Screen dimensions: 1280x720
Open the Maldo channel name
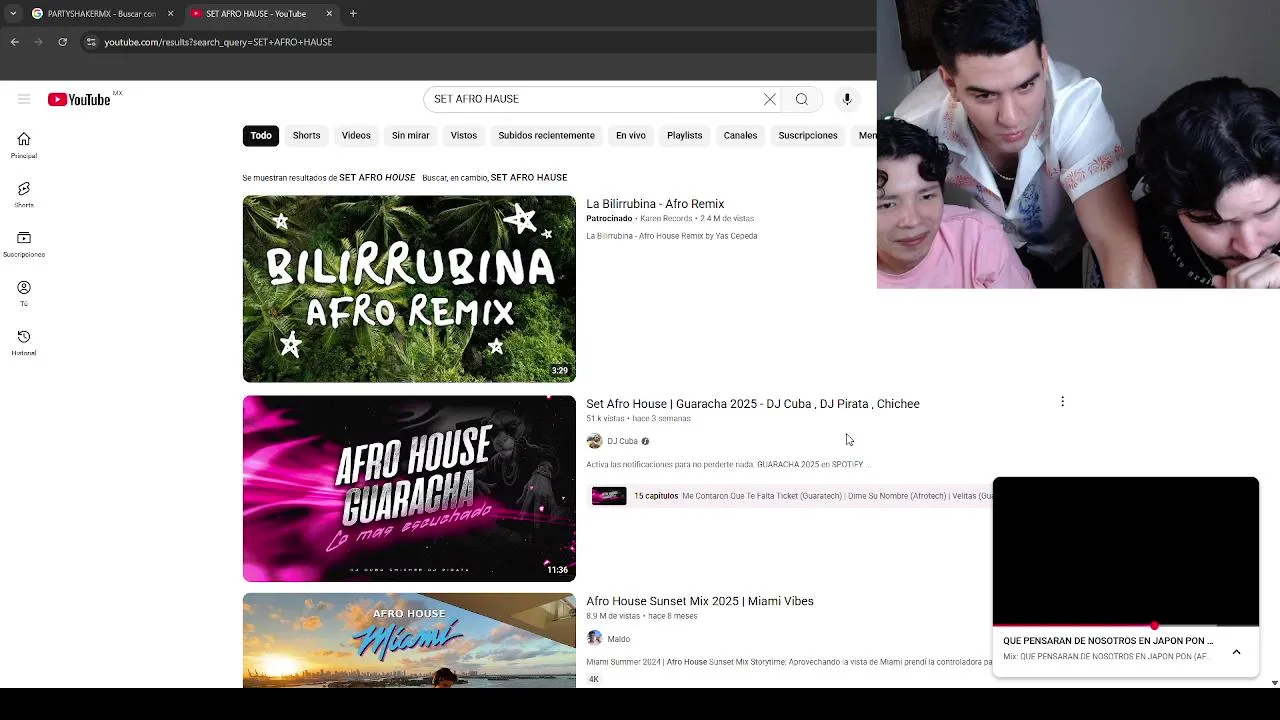click(x=618, y=639)
